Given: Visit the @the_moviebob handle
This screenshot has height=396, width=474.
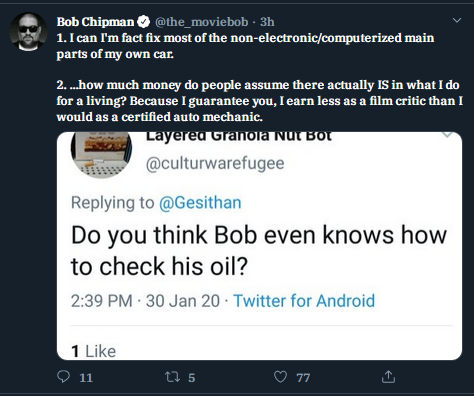Looking at the screenshot, I should click(202, 22).
